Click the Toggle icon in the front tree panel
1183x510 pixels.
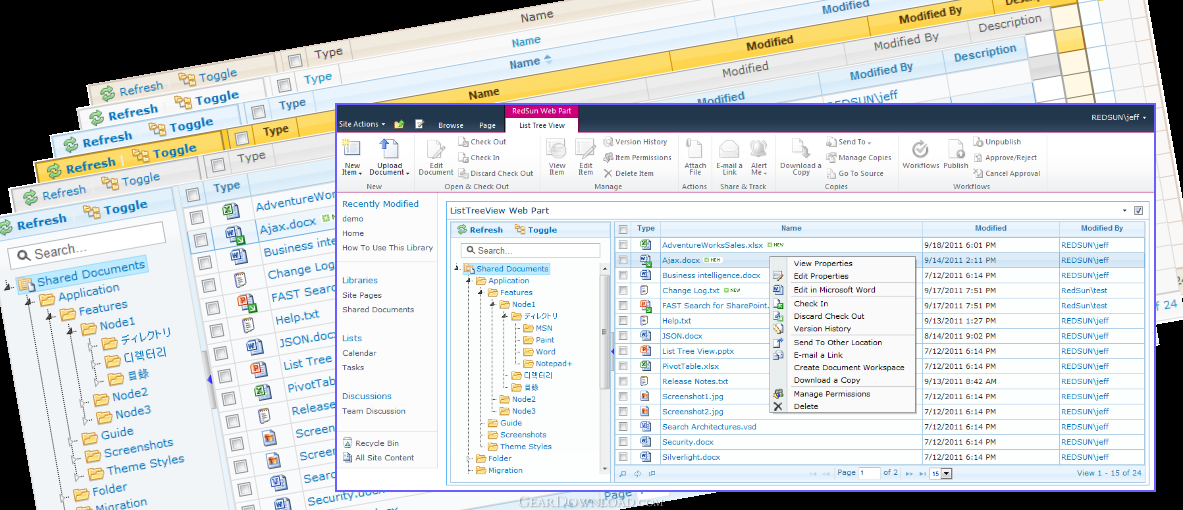[x=520, y=230]
